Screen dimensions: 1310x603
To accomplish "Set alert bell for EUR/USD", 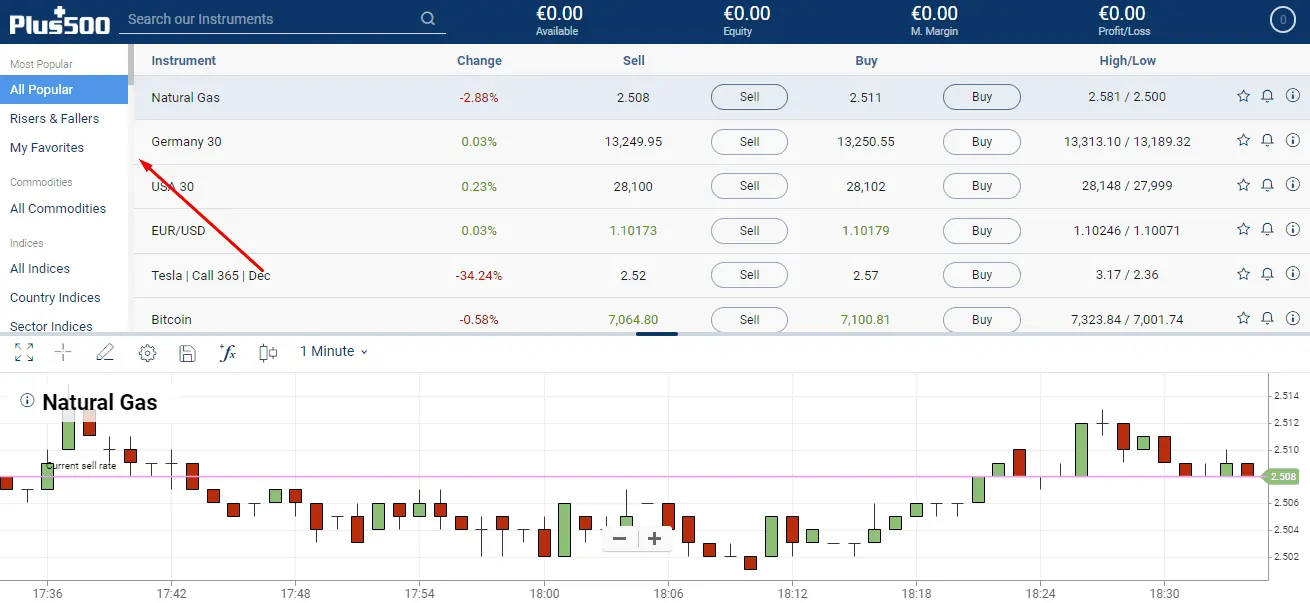I will coord(1267,229).
